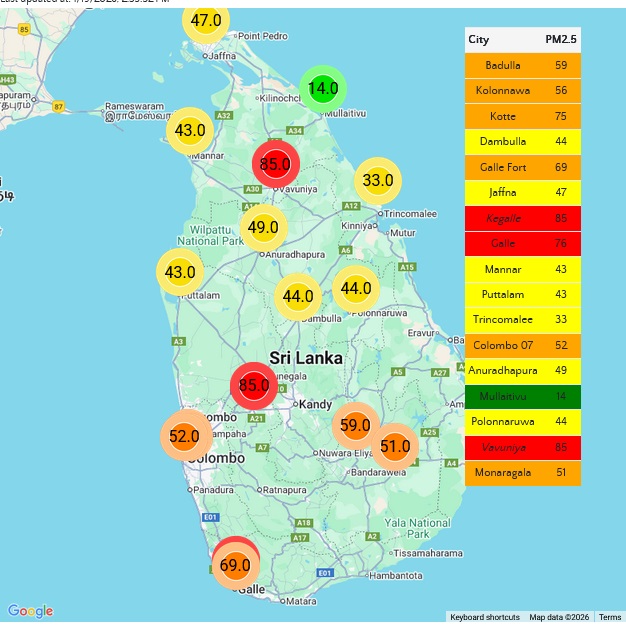626x632 pixels.
Task: Open the Keyboard shortcuts button
Action: [484, 617]
